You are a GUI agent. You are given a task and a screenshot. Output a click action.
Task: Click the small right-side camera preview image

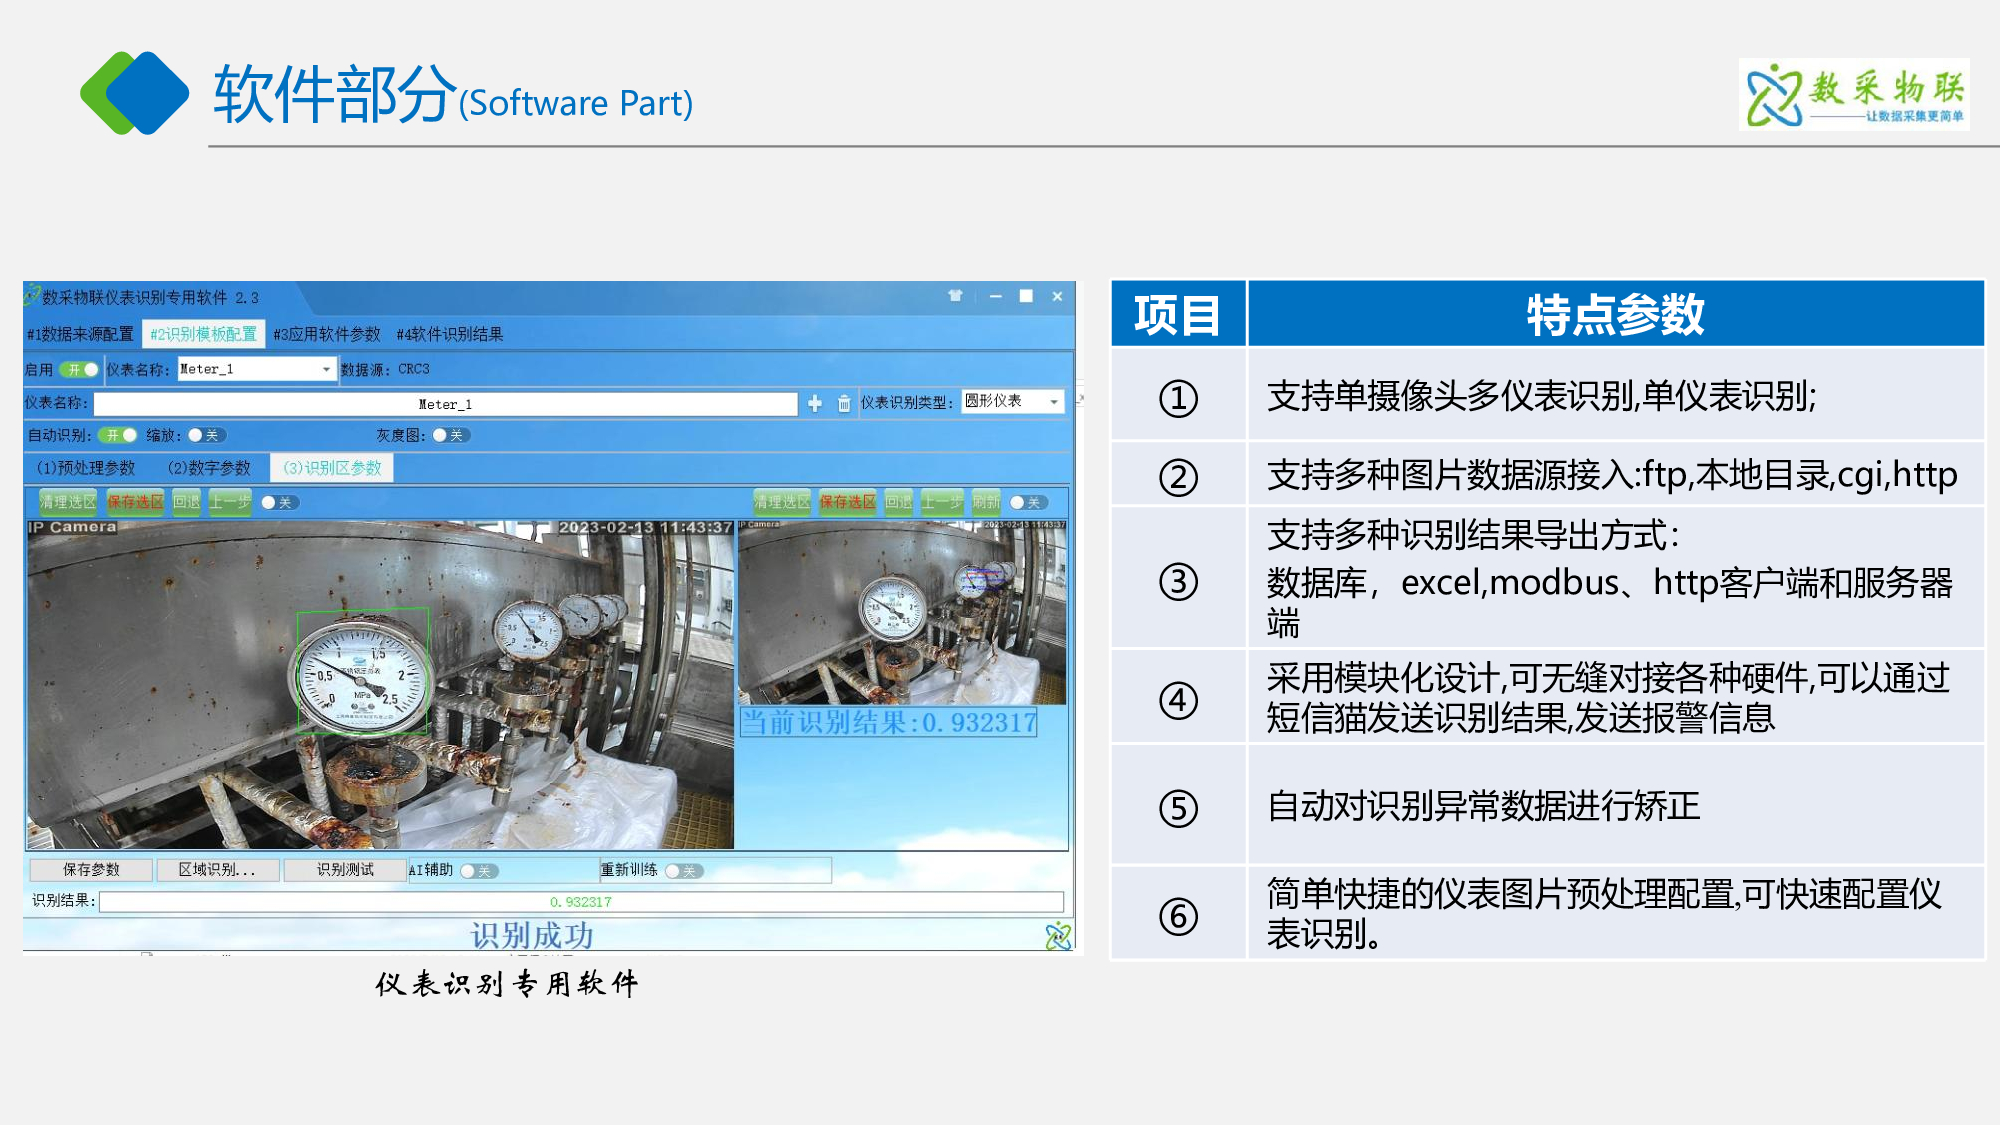click(902, 612)
